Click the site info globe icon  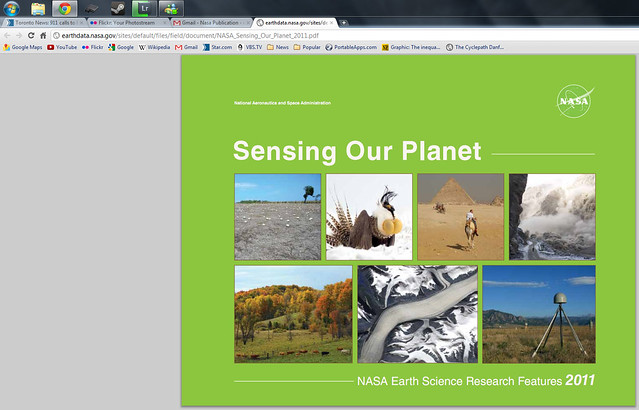pyautogui.click(x=57, y=35)
